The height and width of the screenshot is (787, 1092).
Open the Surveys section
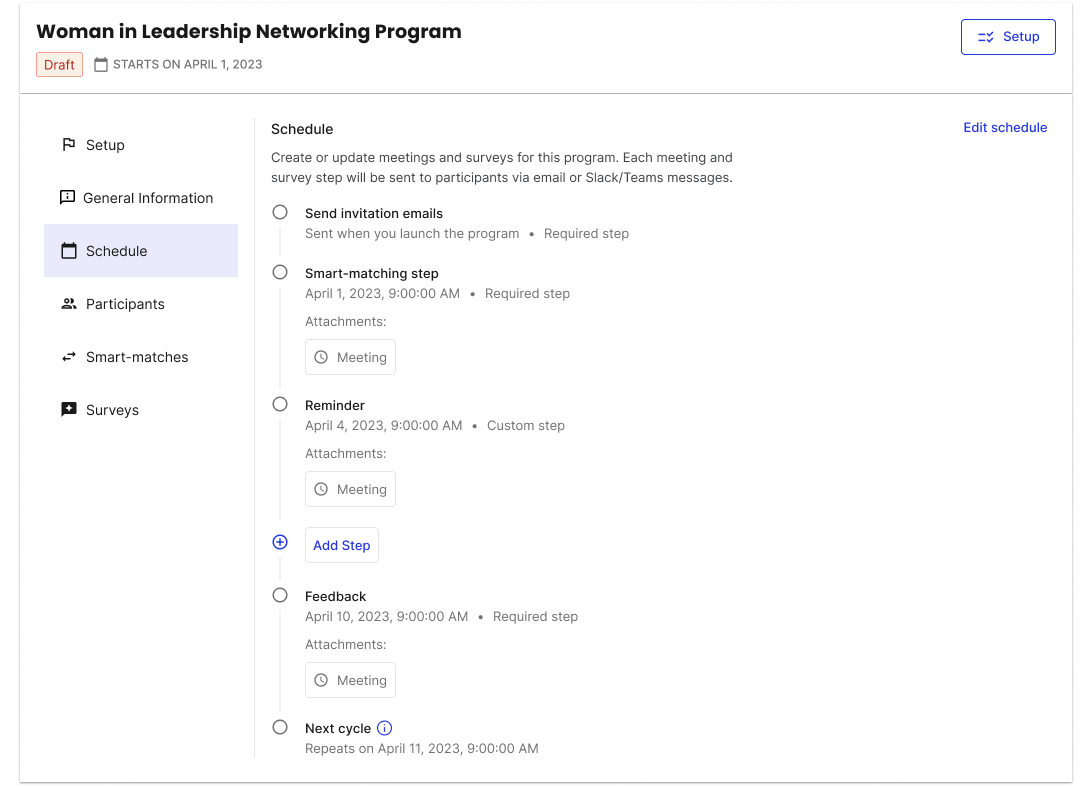point(141,410)
